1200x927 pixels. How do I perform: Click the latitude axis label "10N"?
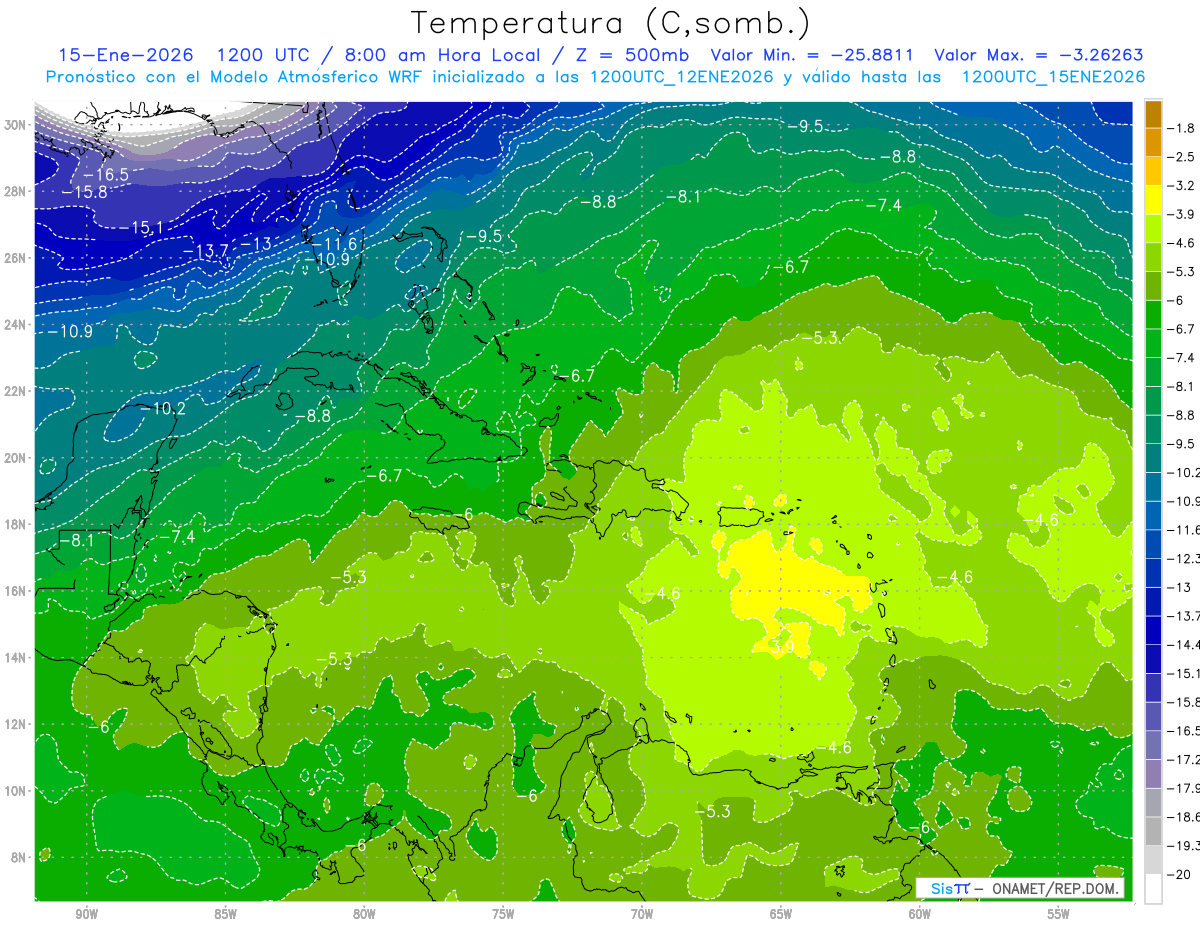click(x=16, y=790)
